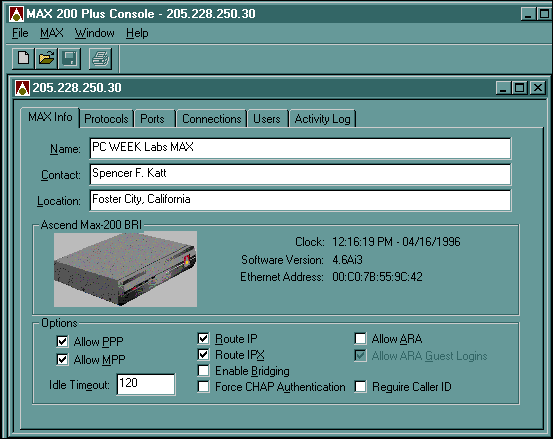The image size is (553, 439).
Task: Click the New document toolbar icon
Action: (x=23, y=59)
